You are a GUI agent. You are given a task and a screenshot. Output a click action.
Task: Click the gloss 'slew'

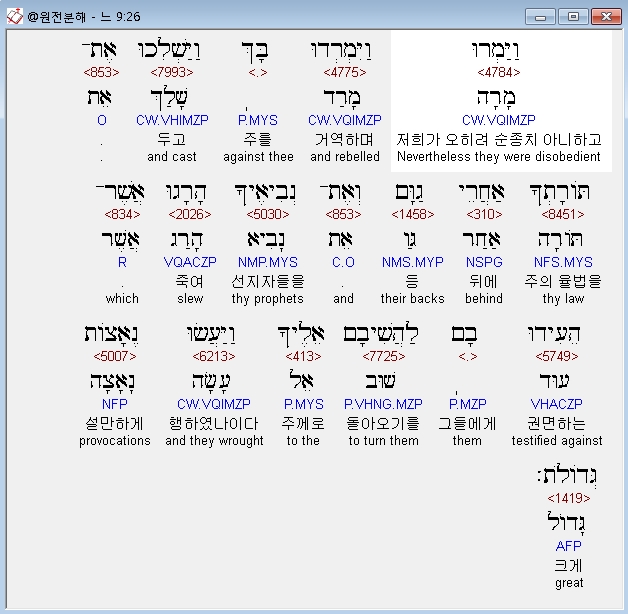coord(190,298)
